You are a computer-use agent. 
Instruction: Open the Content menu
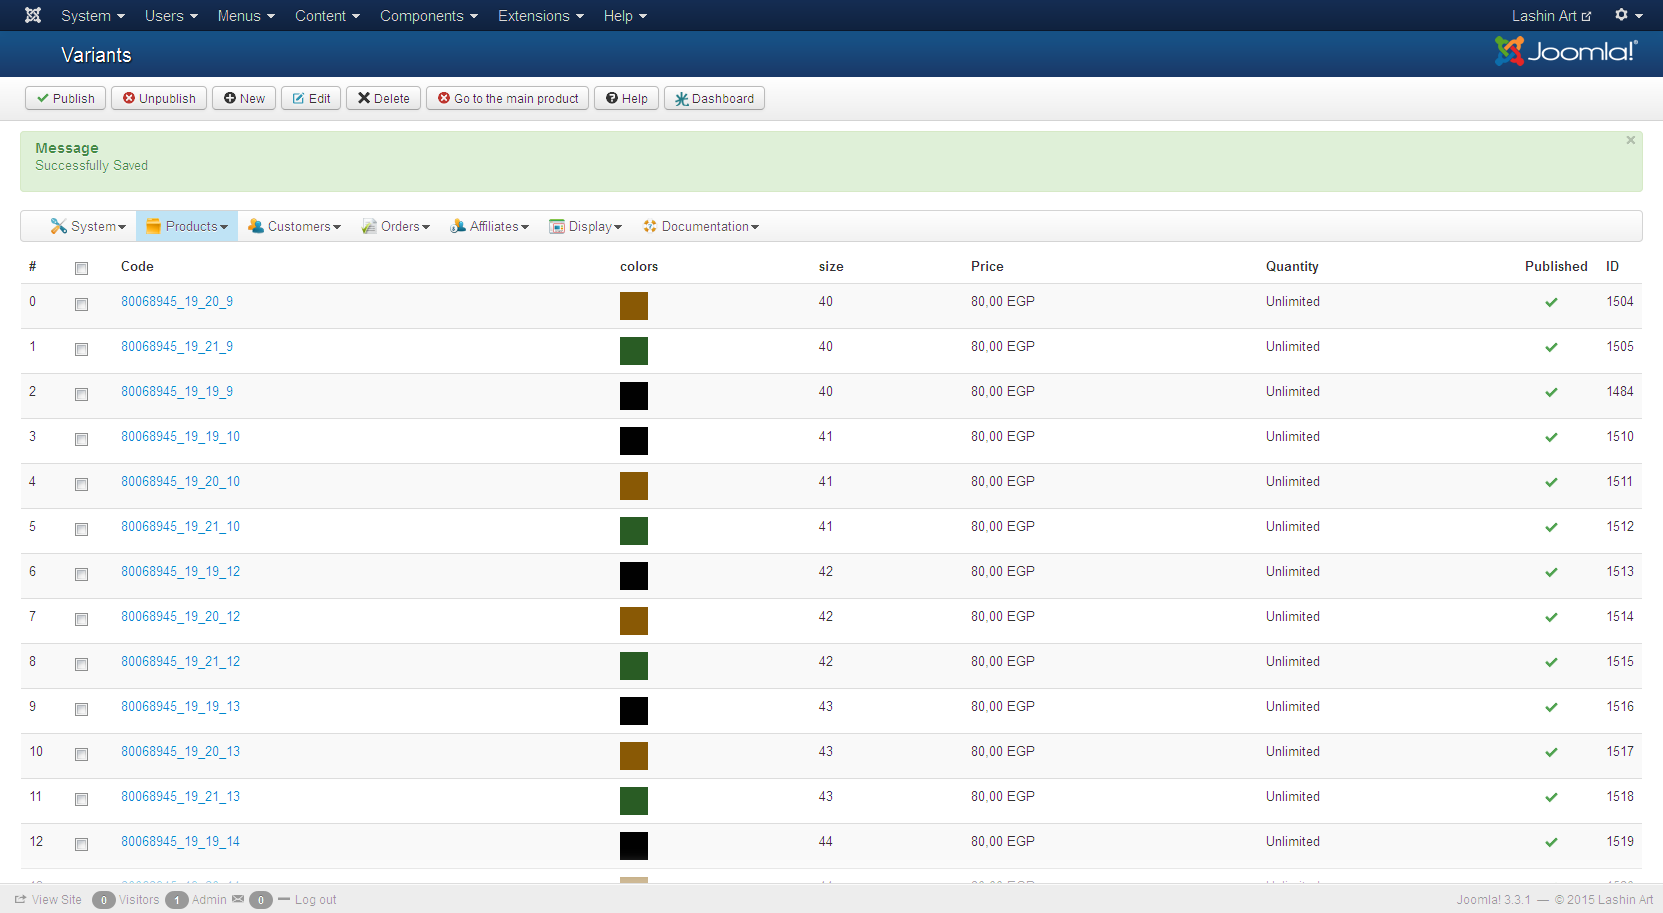[x=327, y=16]
